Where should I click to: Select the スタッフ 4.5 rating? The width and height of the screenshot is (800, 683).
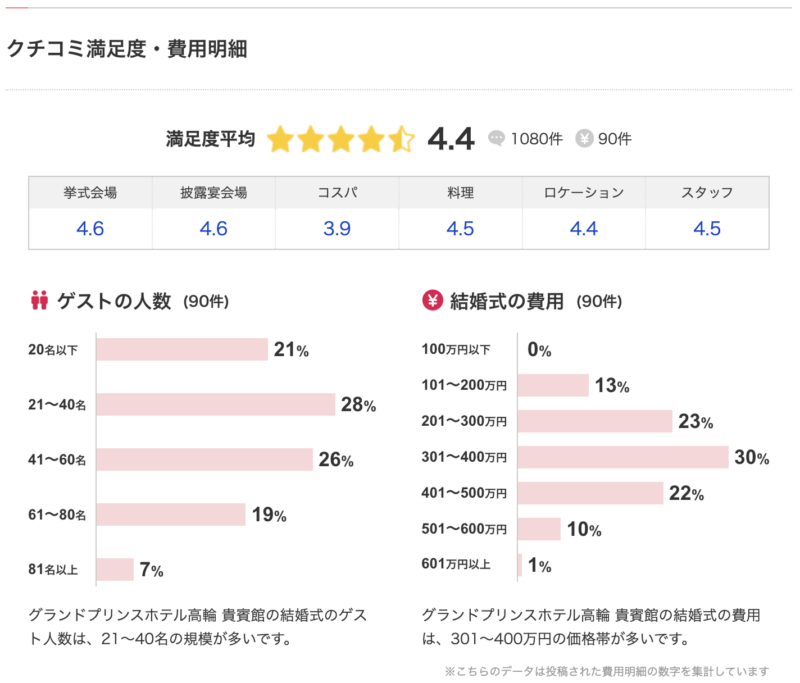click(x=707, y=228)
